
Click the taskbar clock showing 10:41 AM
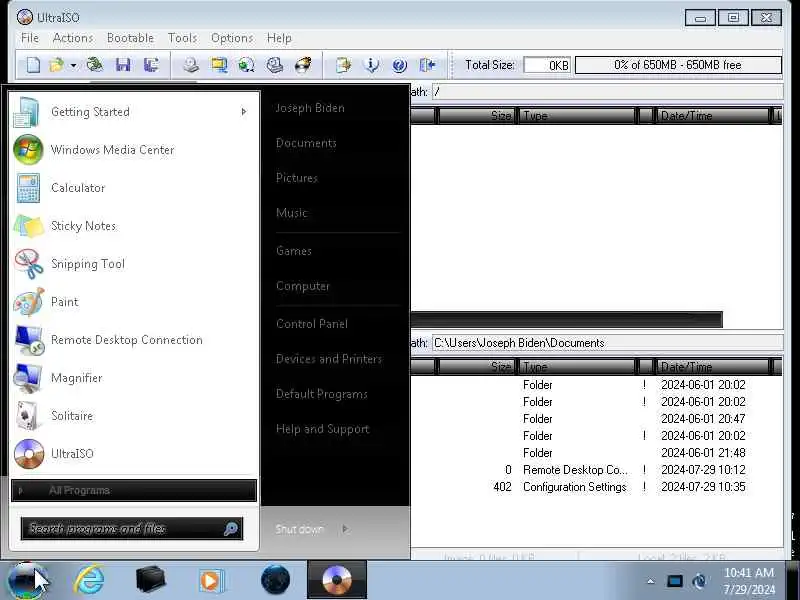pyautogui.click(x=748, y=581)
